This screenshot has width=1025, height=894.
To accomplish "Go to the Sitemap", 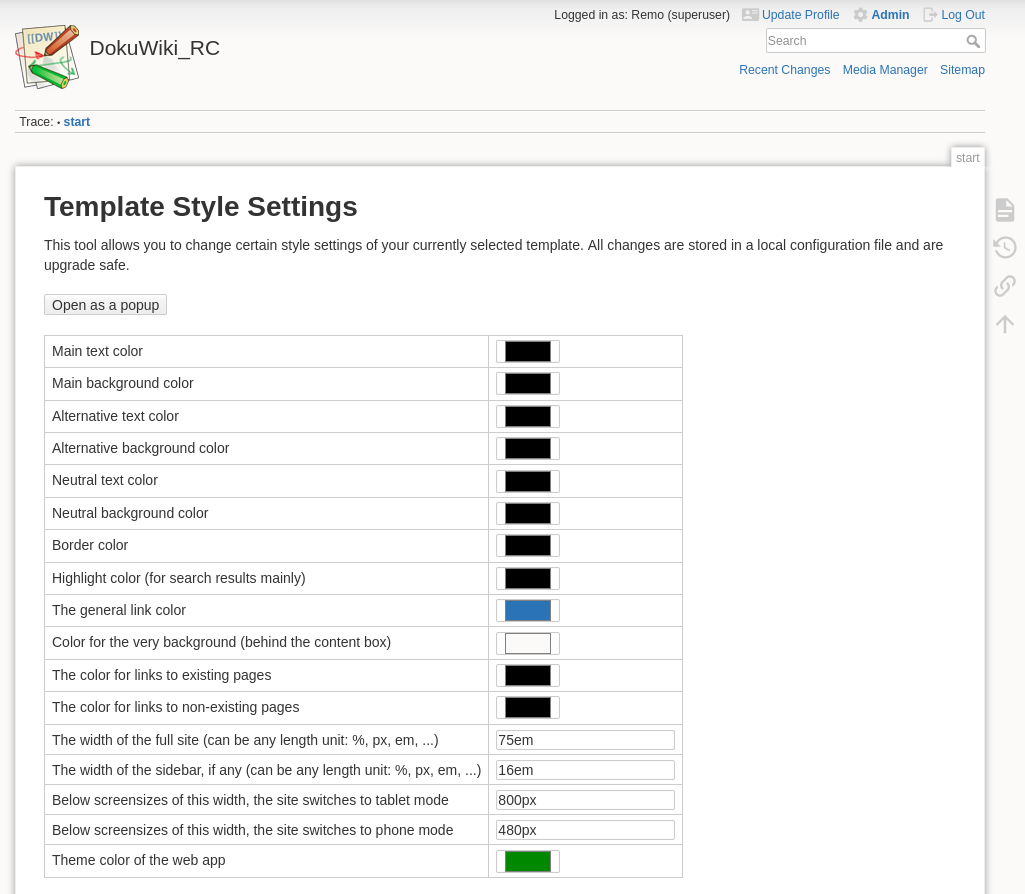I will click(x=962, y=70).
